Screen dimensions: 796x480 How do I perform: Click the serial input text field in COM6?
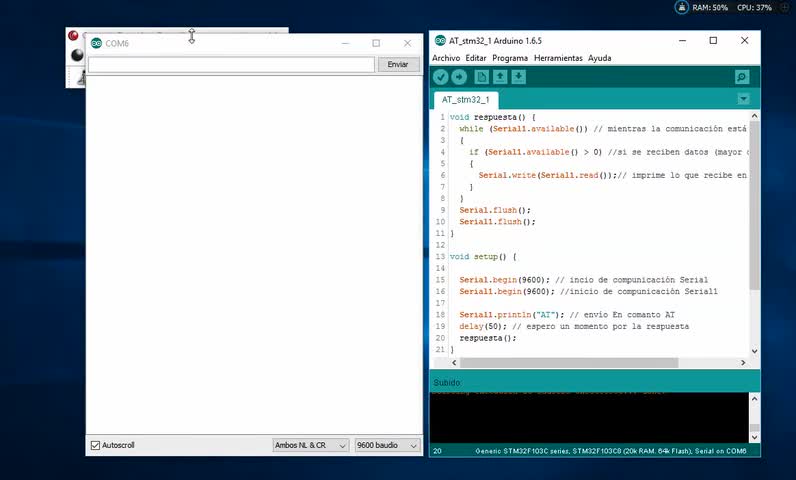pos(231,64)
